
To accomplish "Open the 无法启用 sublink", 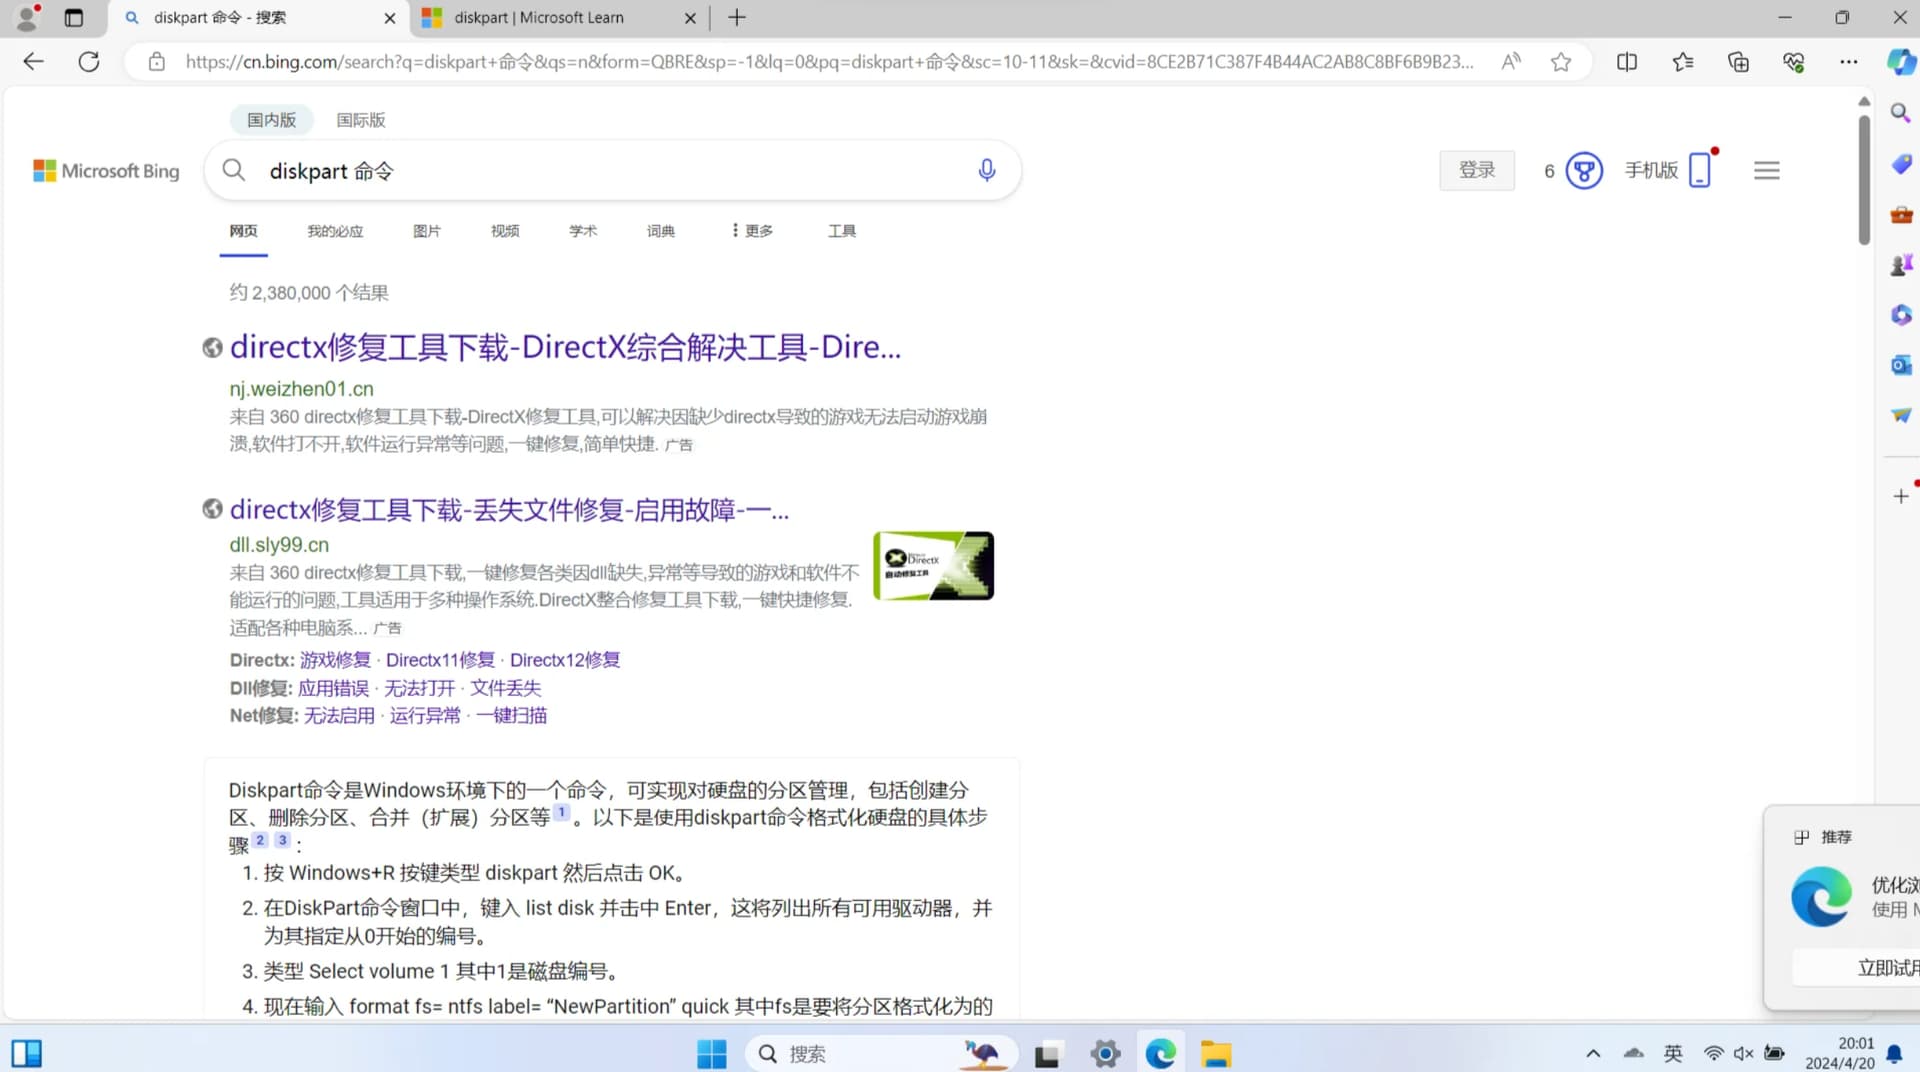I will click(x=339, y=716).
